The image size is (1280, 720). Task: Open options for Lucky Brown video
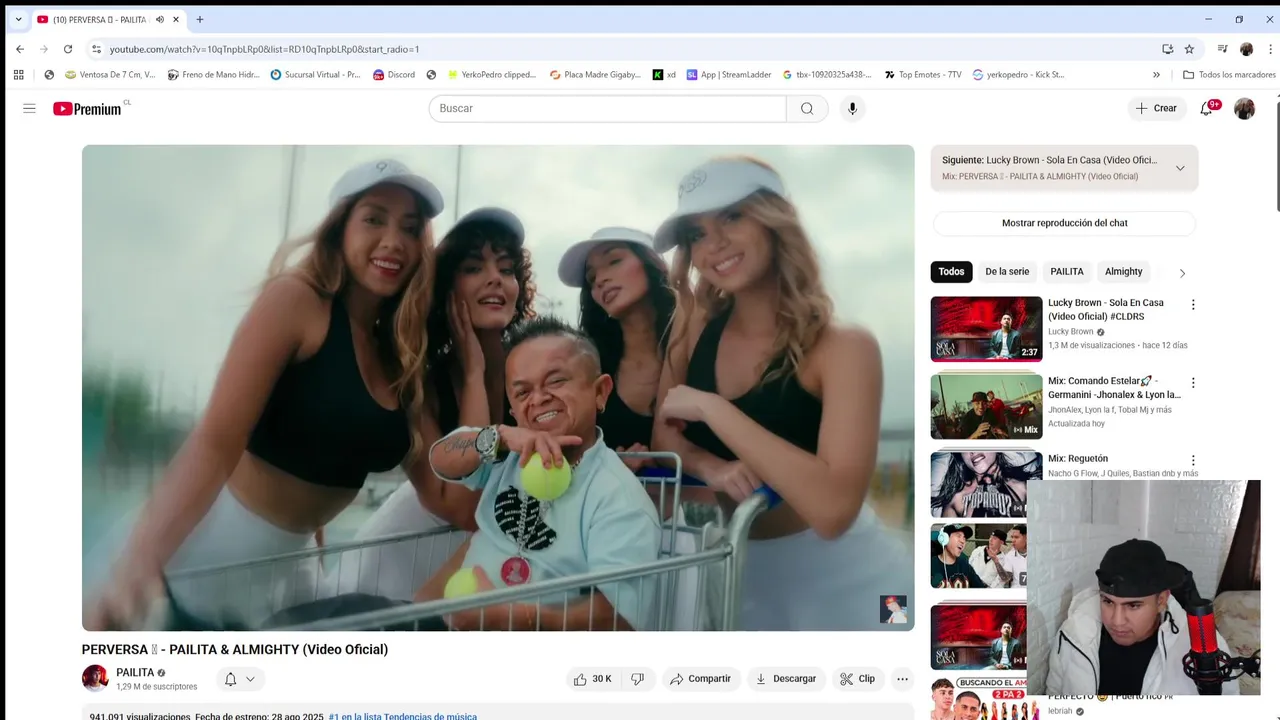click(x=1192, y=305)
